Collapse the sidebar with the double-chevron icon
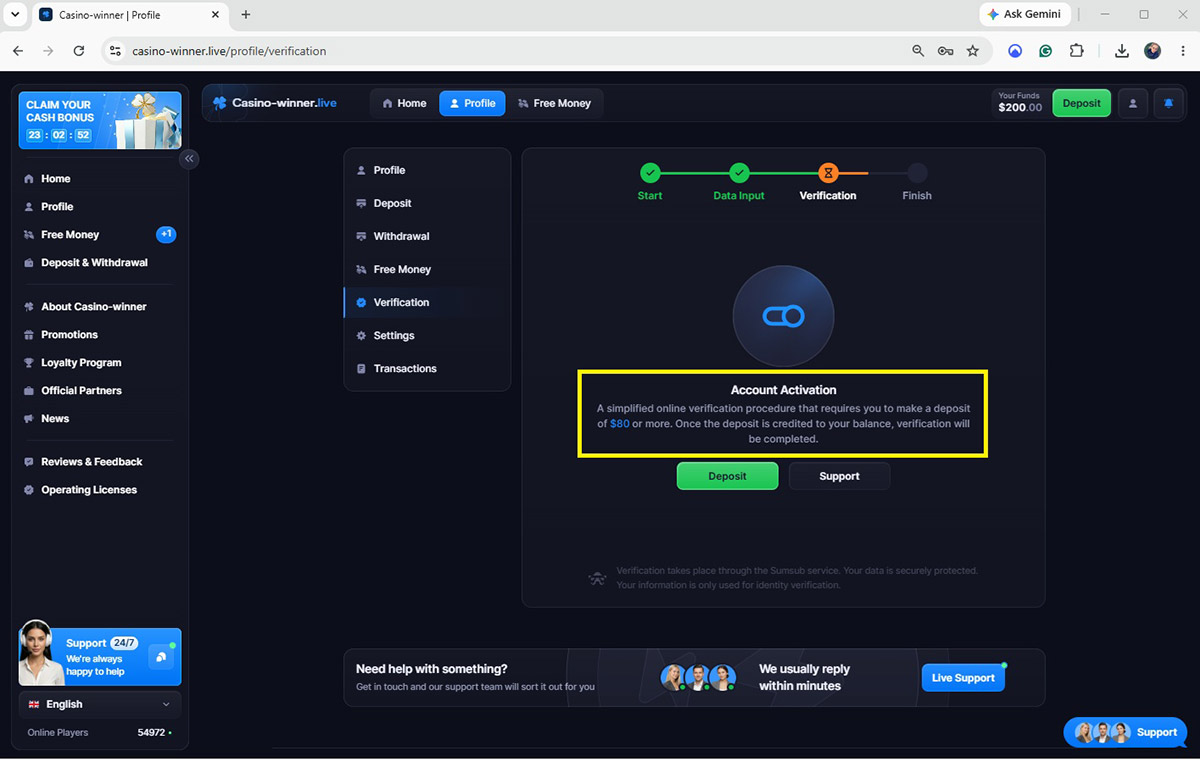Image resolution: width=1200 pixels, height=762 pixels. pyautogui.click(x=189, y=159)
